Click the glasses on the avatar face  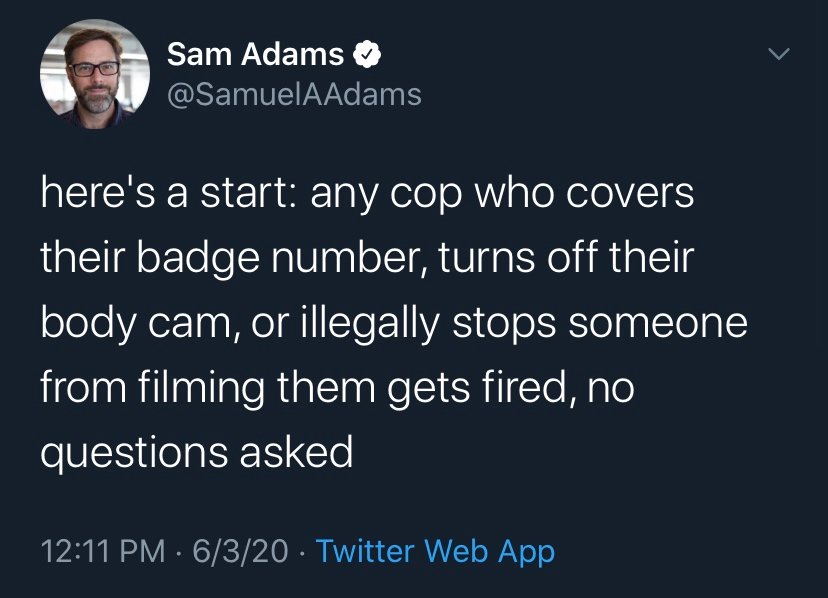[x=95, y=69]
